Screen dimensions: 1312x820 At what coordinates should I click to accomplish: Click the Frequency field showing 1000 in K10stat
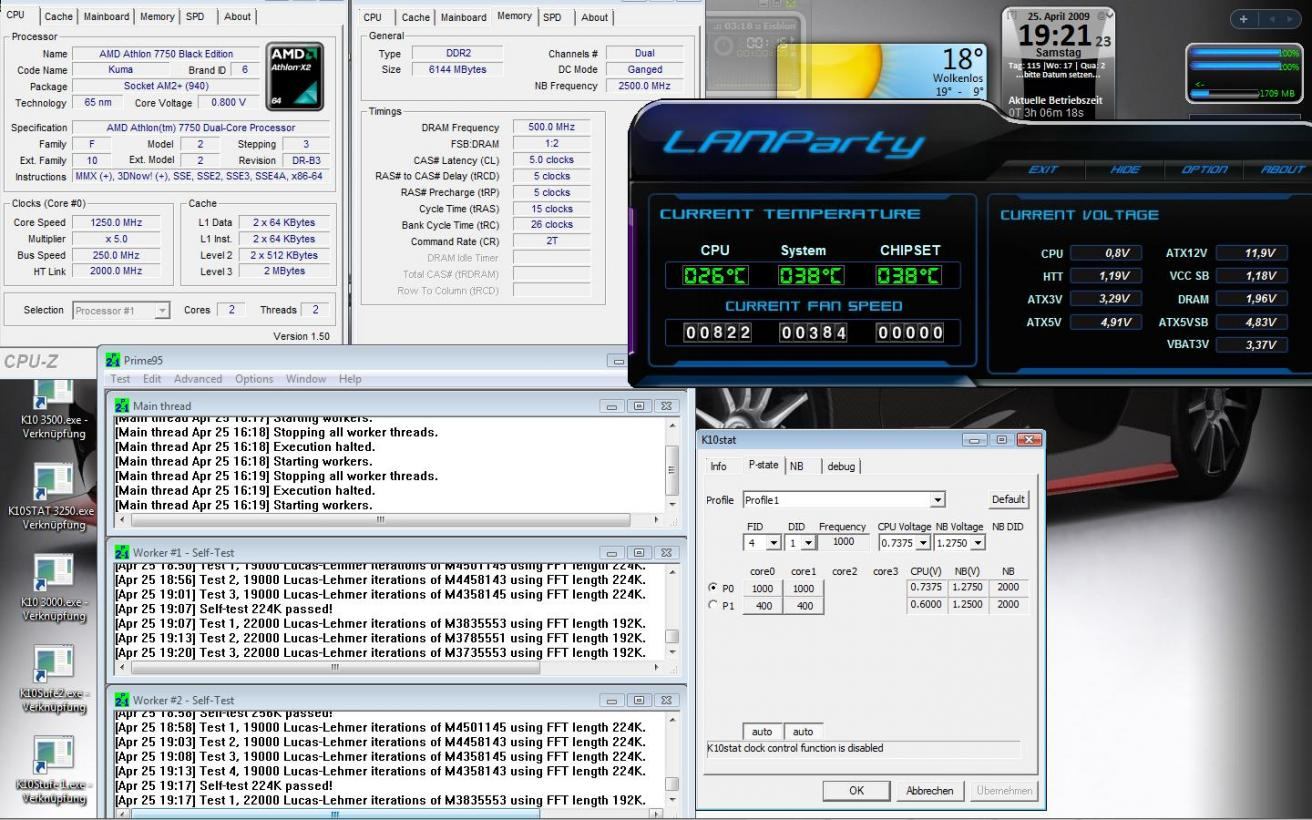click(x=845, y=542)
